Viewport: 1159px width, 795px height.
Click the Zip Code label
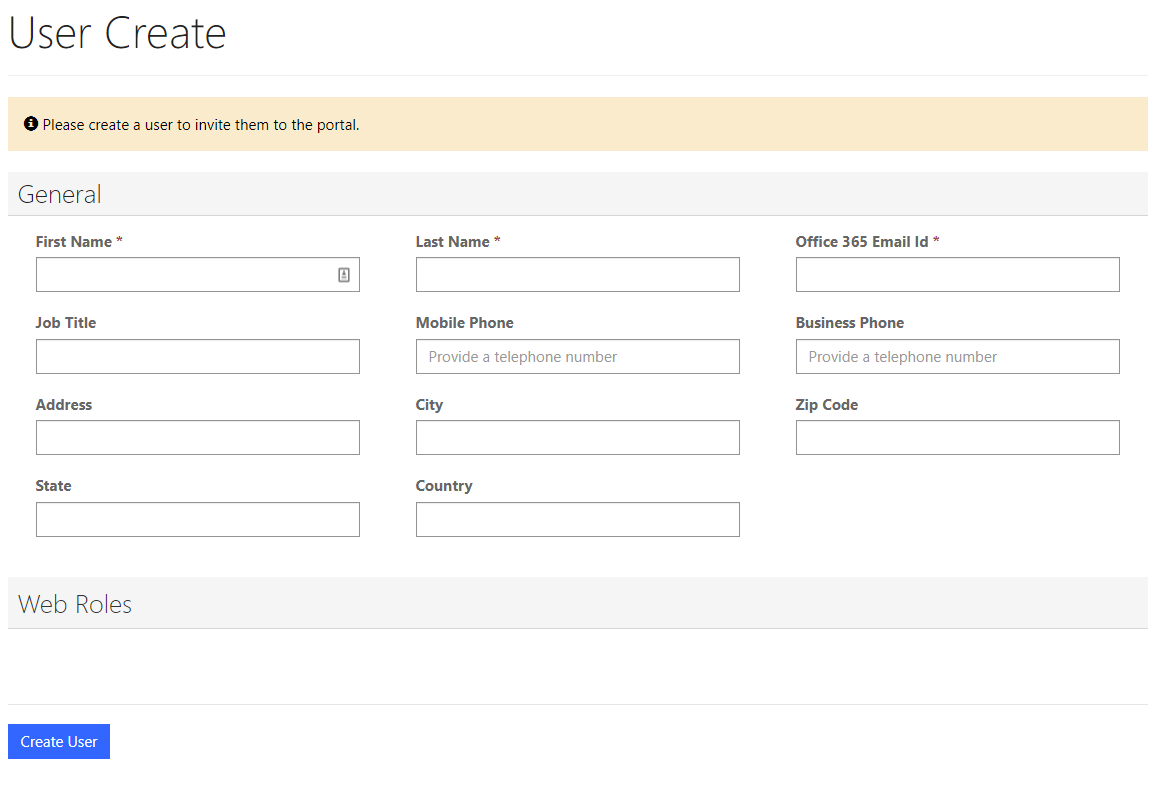(x=826, y=405)
